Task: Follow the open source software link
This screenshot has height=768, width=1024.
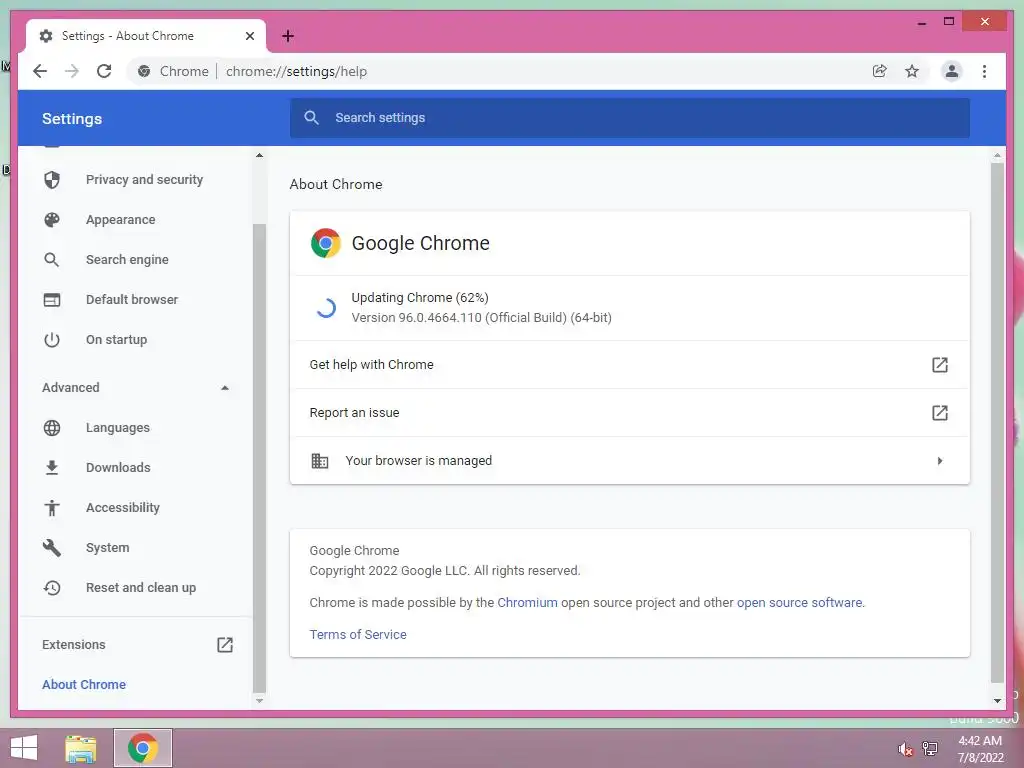Action: click(x=799, y=603)
